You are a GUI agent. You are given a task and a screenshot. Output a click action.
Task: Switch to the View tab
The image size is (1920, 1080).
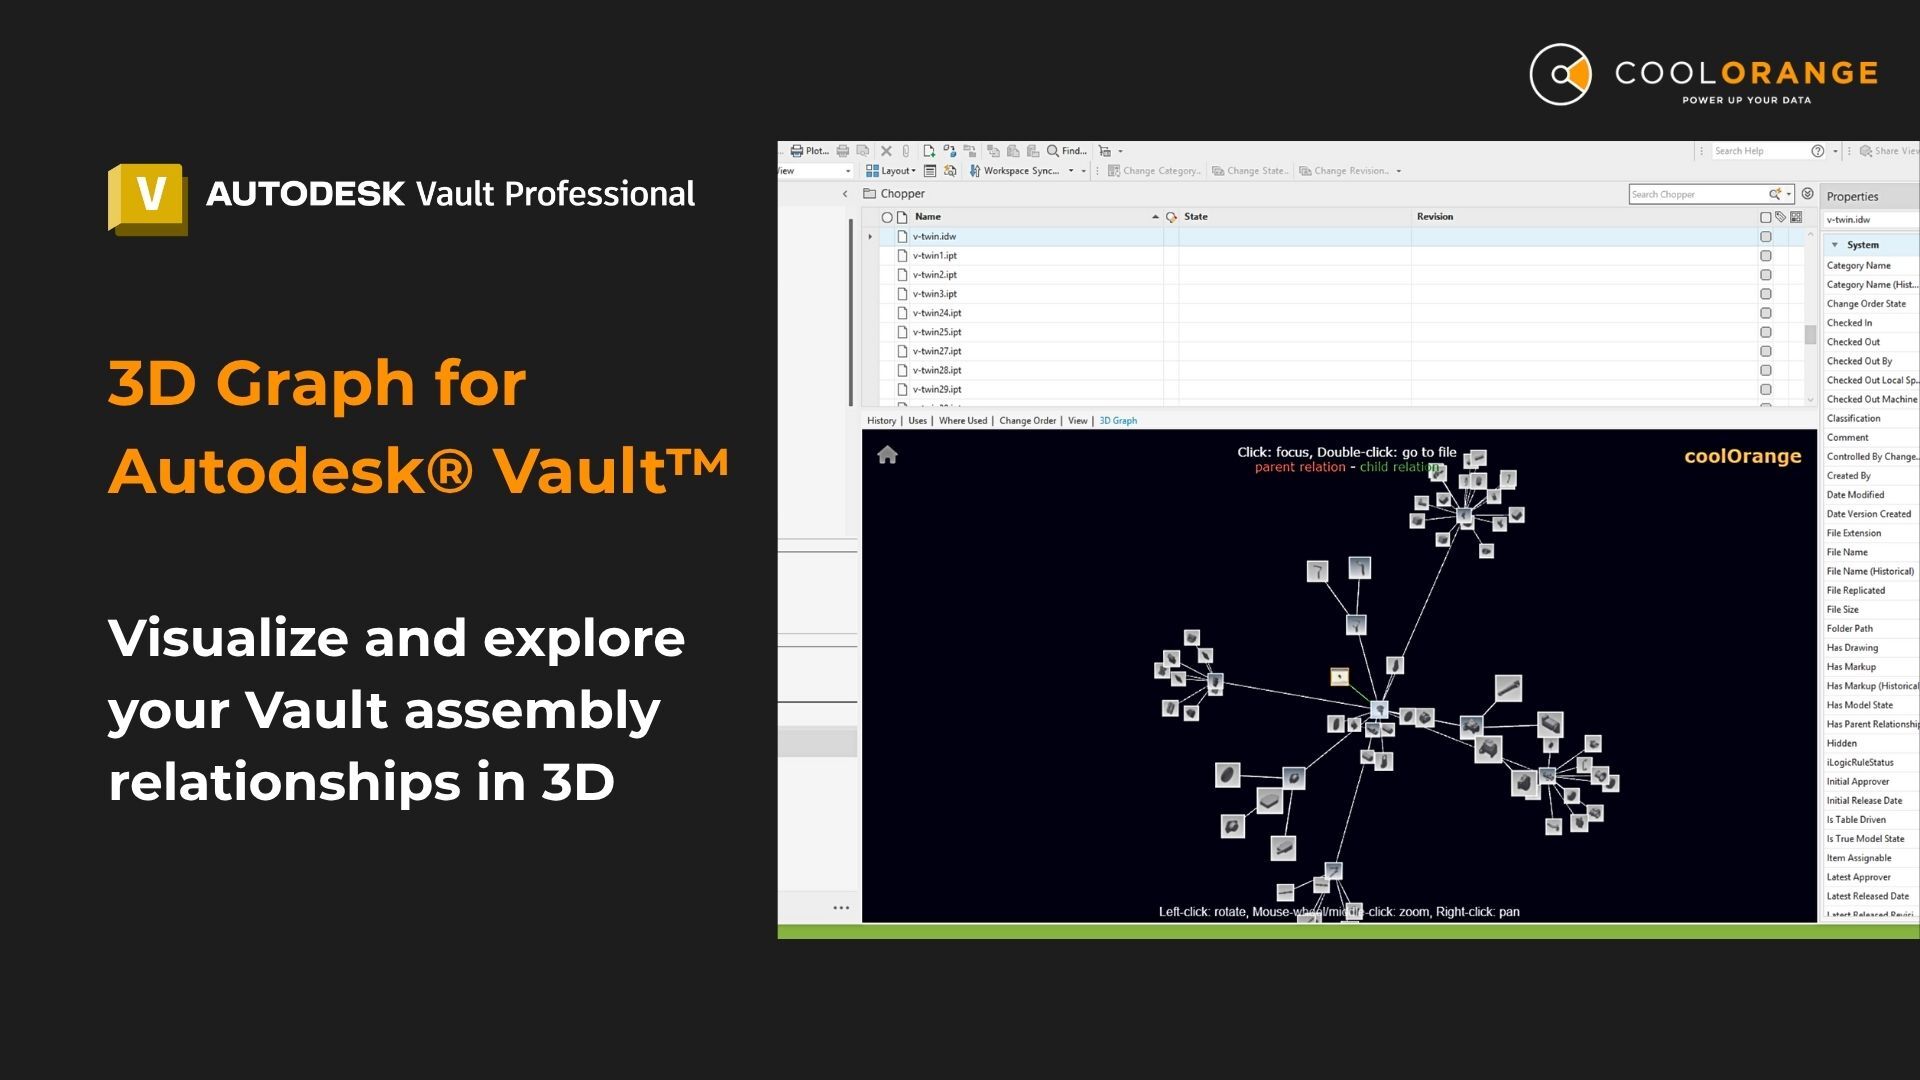1077,421
